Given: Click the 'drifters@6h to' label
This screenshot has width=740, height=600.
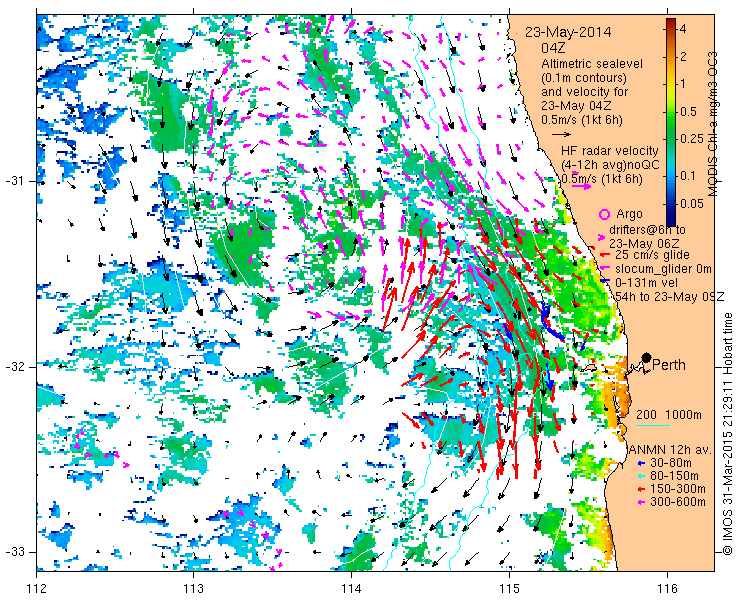Looking at the screenshot, I should (647, 230).
